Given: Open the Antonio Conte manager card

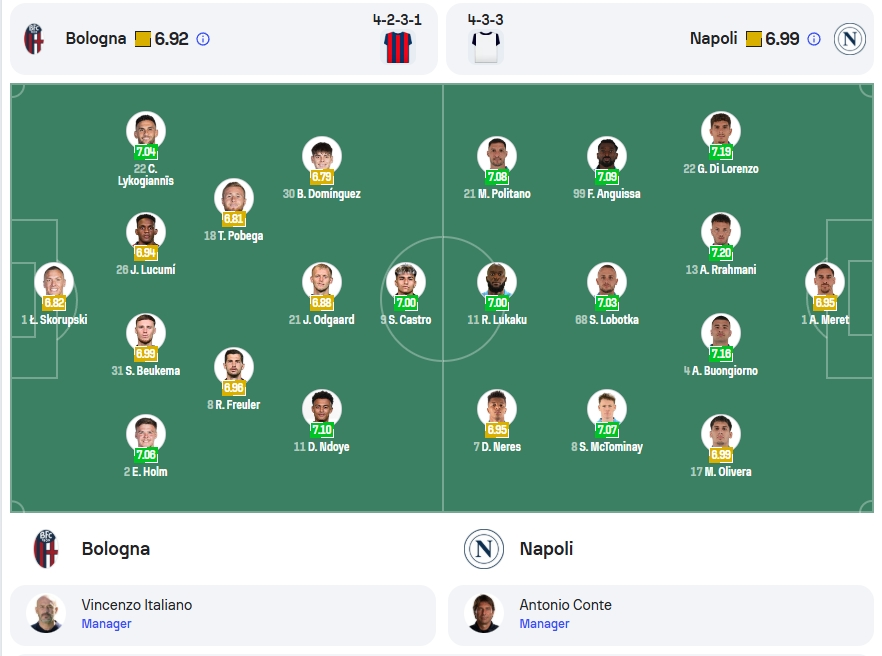Looking at the screenshot, I should pyautogui.click(x=661, y=615).
